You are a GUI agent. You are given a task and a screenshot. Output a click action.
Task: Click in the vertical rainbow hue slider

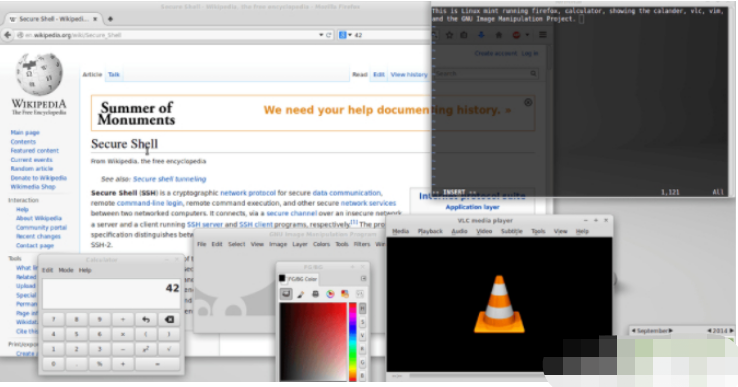[353, 342]
